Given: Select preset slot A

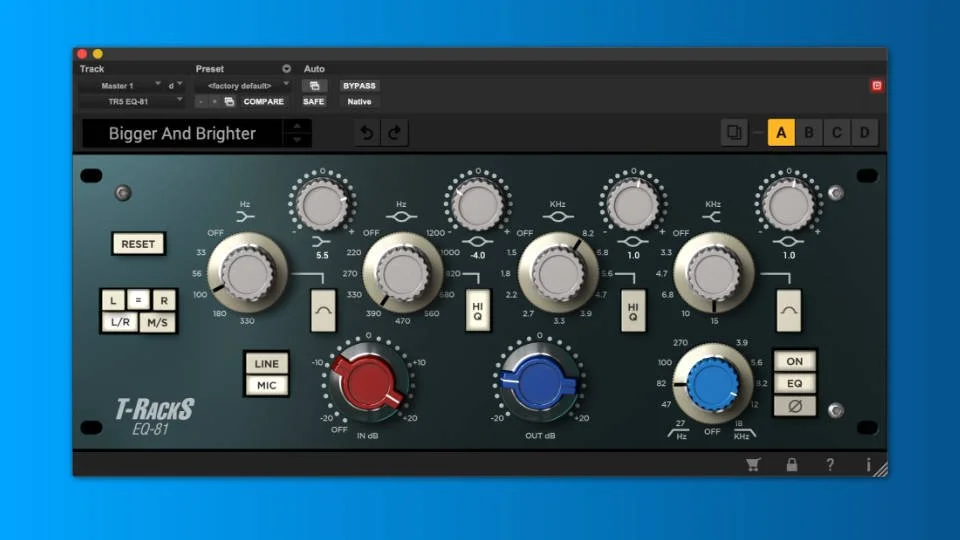Looking at the screenshot, I should 781,132.
